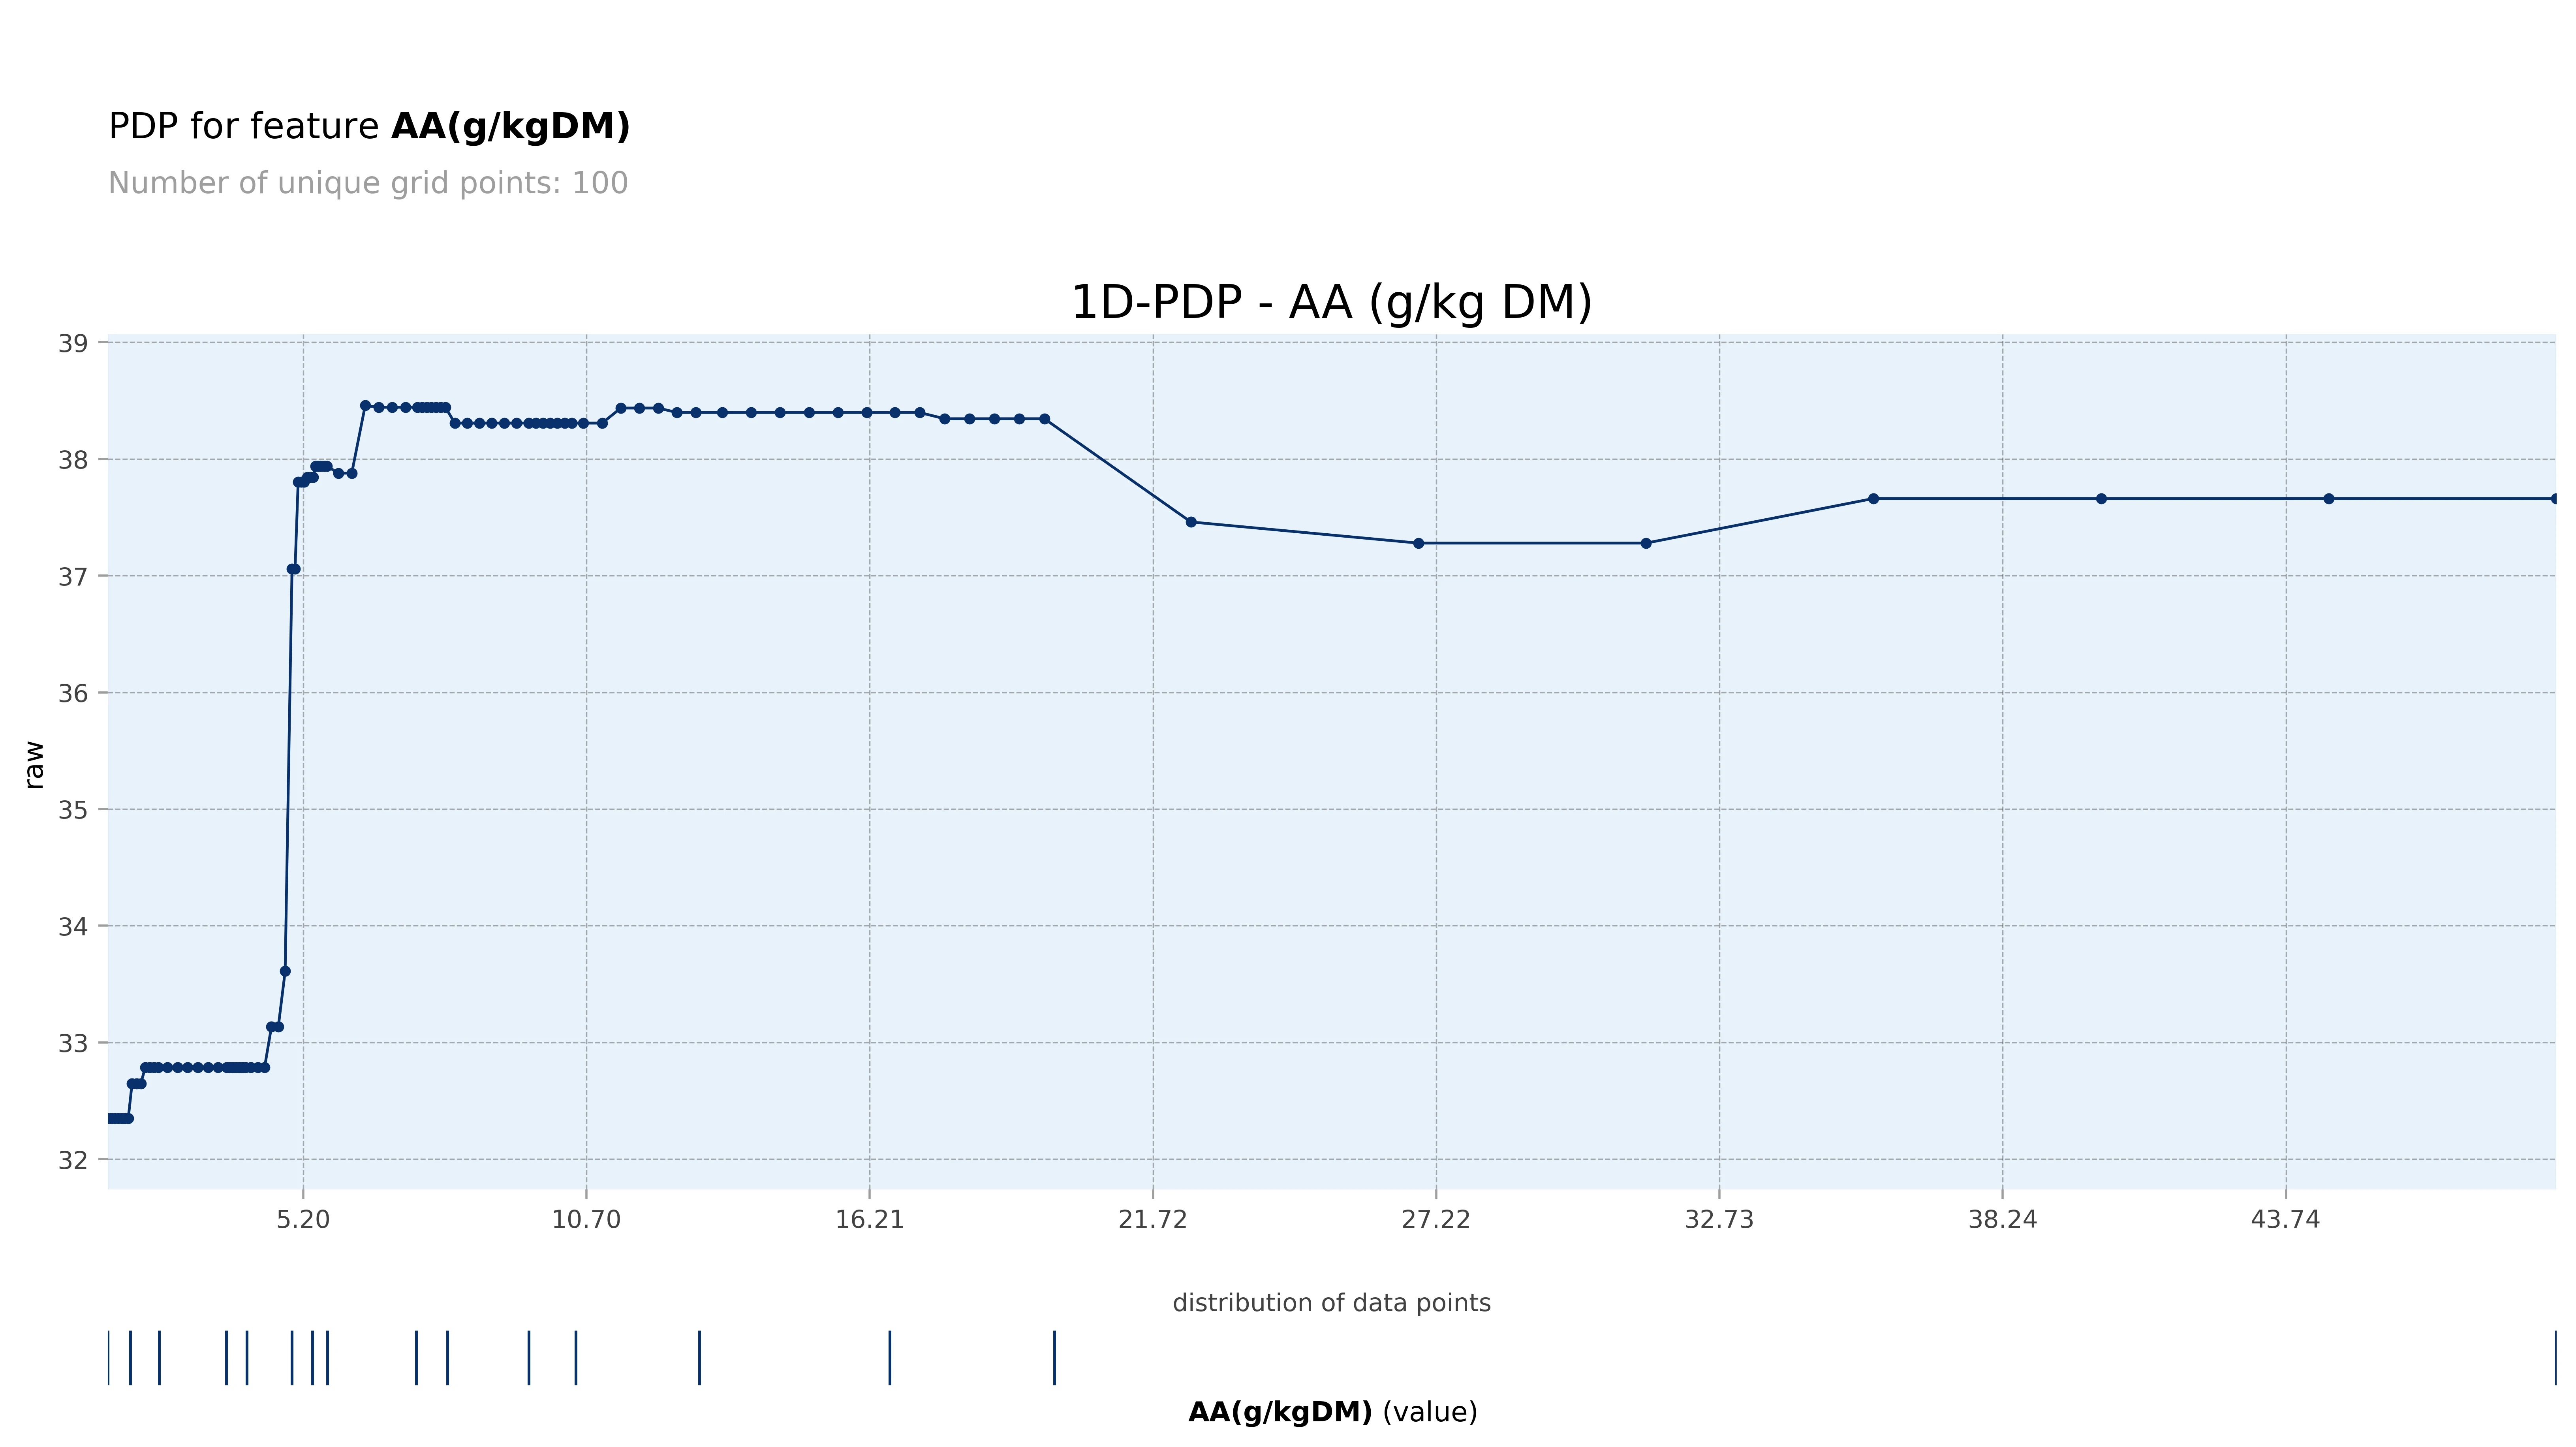This screenshot has height=1447, width=2576.
Task: Click the x-axis tick label 43.74
Action: (x=2285, y=1220)
